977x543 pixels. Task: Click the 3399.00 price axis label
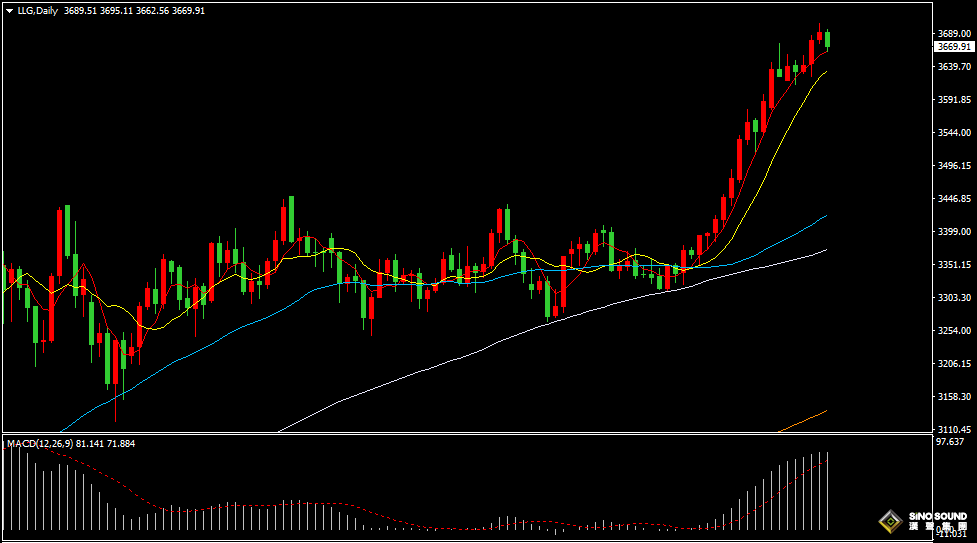(954, 232)
